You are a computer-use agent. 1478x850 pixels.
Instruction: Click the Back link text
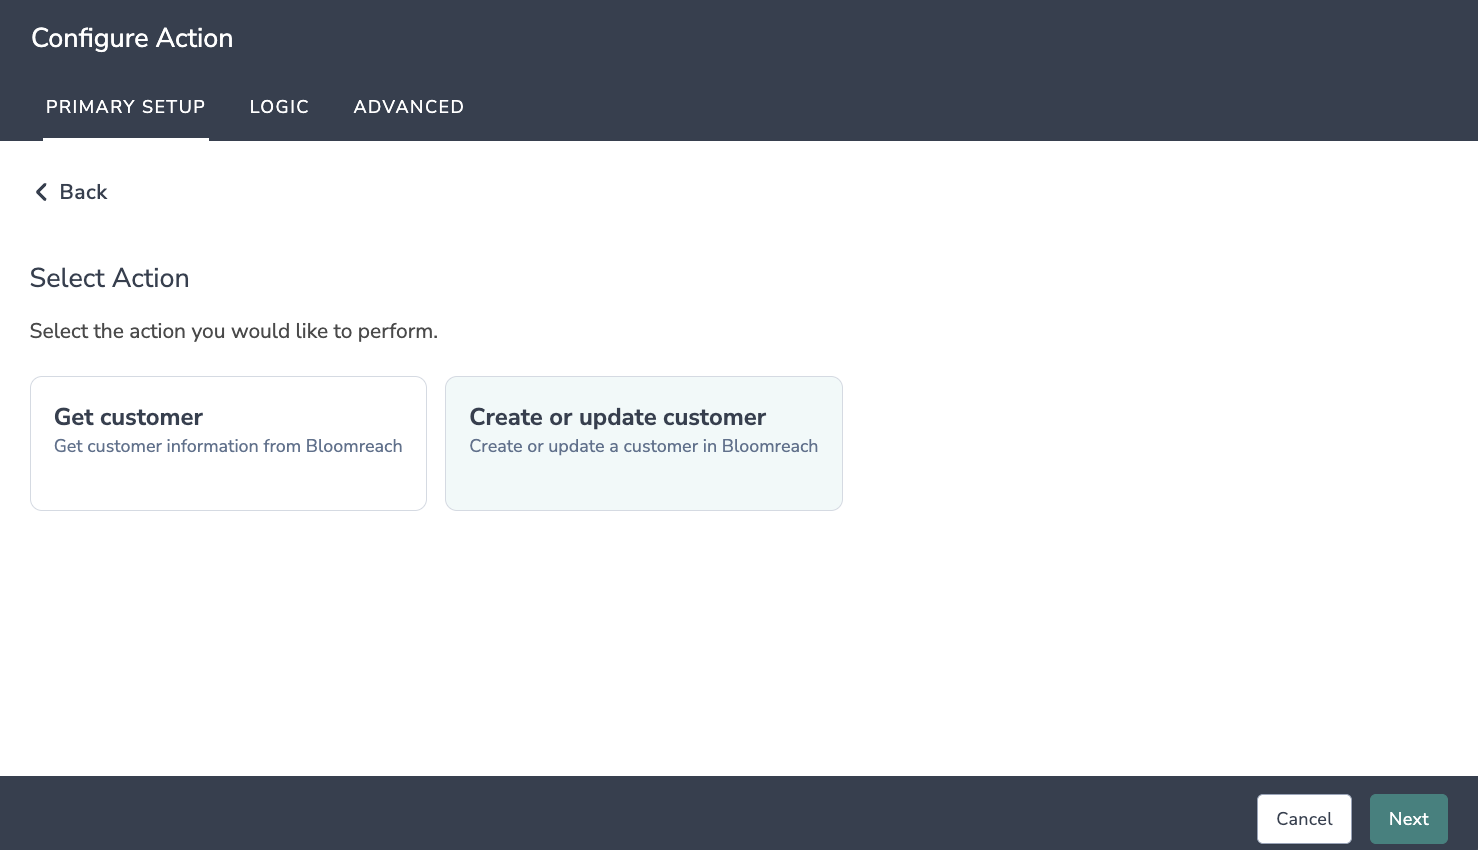(83, 192)
